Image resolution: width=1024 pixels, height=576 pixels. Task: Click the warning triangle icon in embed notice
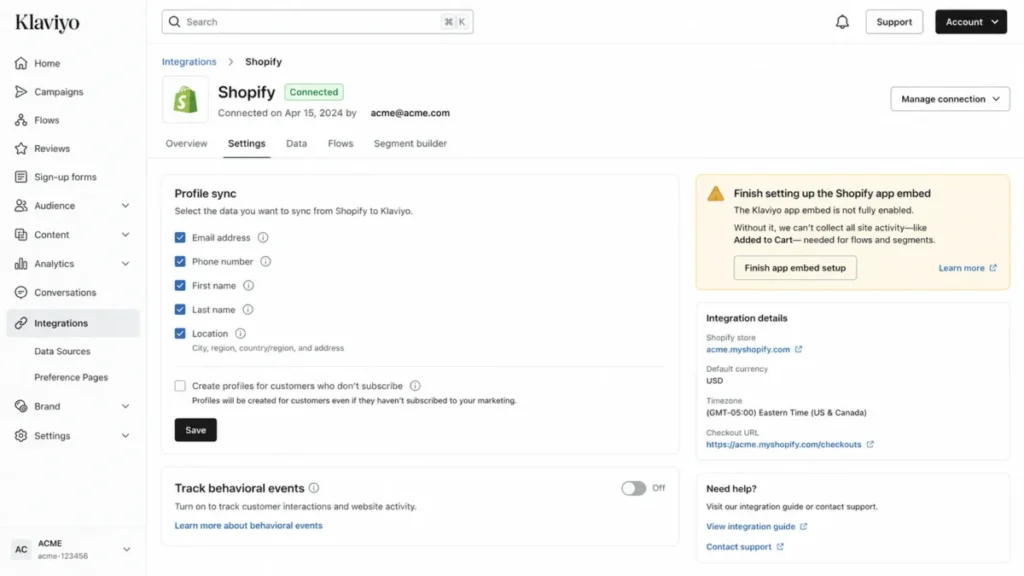tap(715, 193)
